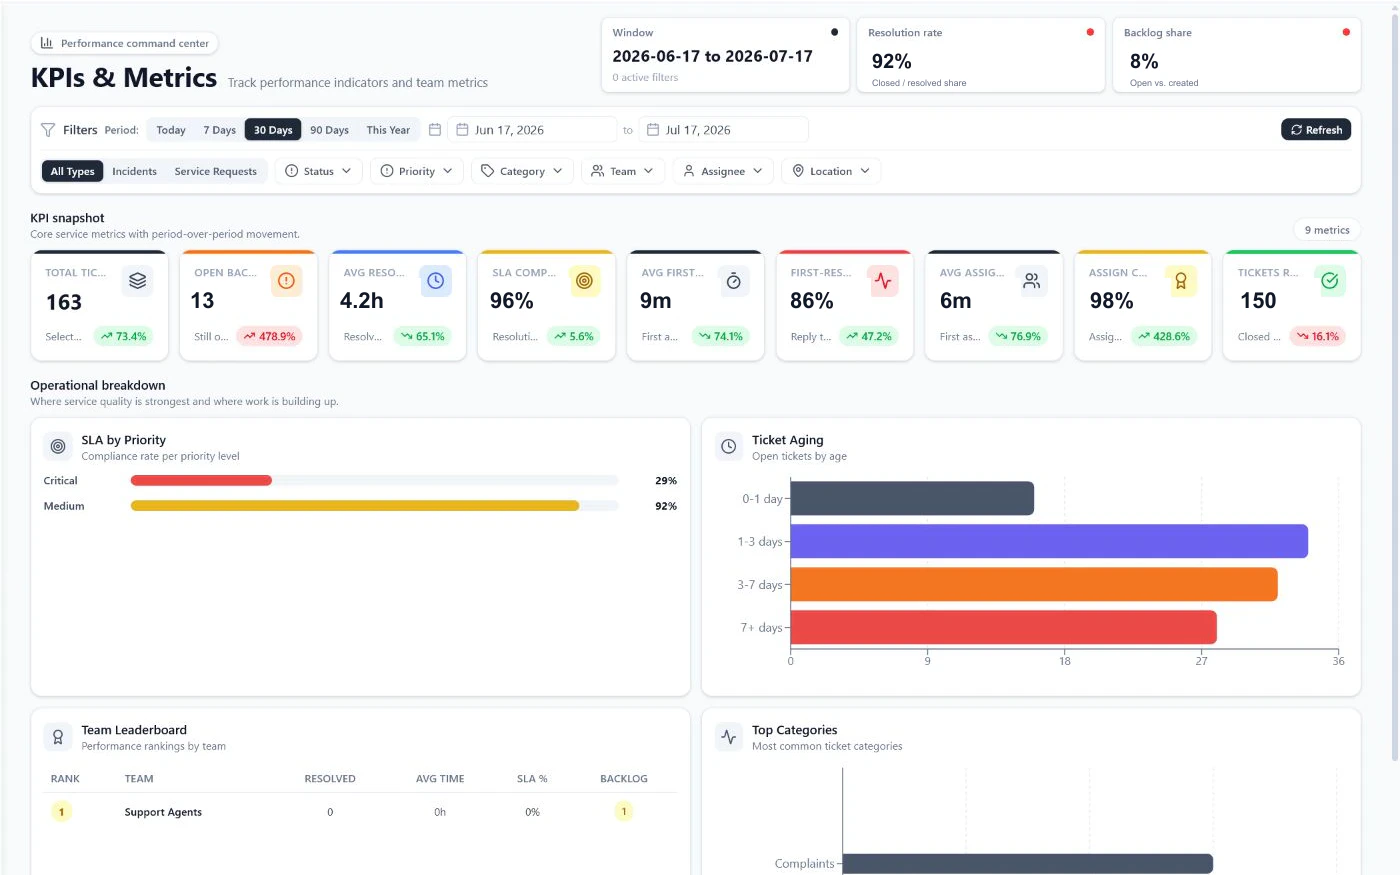Click the red dot on Backlog share card
Image resolution: width=1400 pixels, height=875 pixels.
pyautogui.click(x=1346, y=32)
